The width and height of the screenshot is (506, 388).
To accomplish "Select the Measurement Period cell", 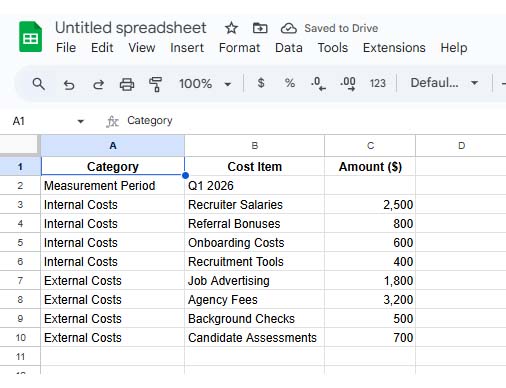I will pos(113,185).
